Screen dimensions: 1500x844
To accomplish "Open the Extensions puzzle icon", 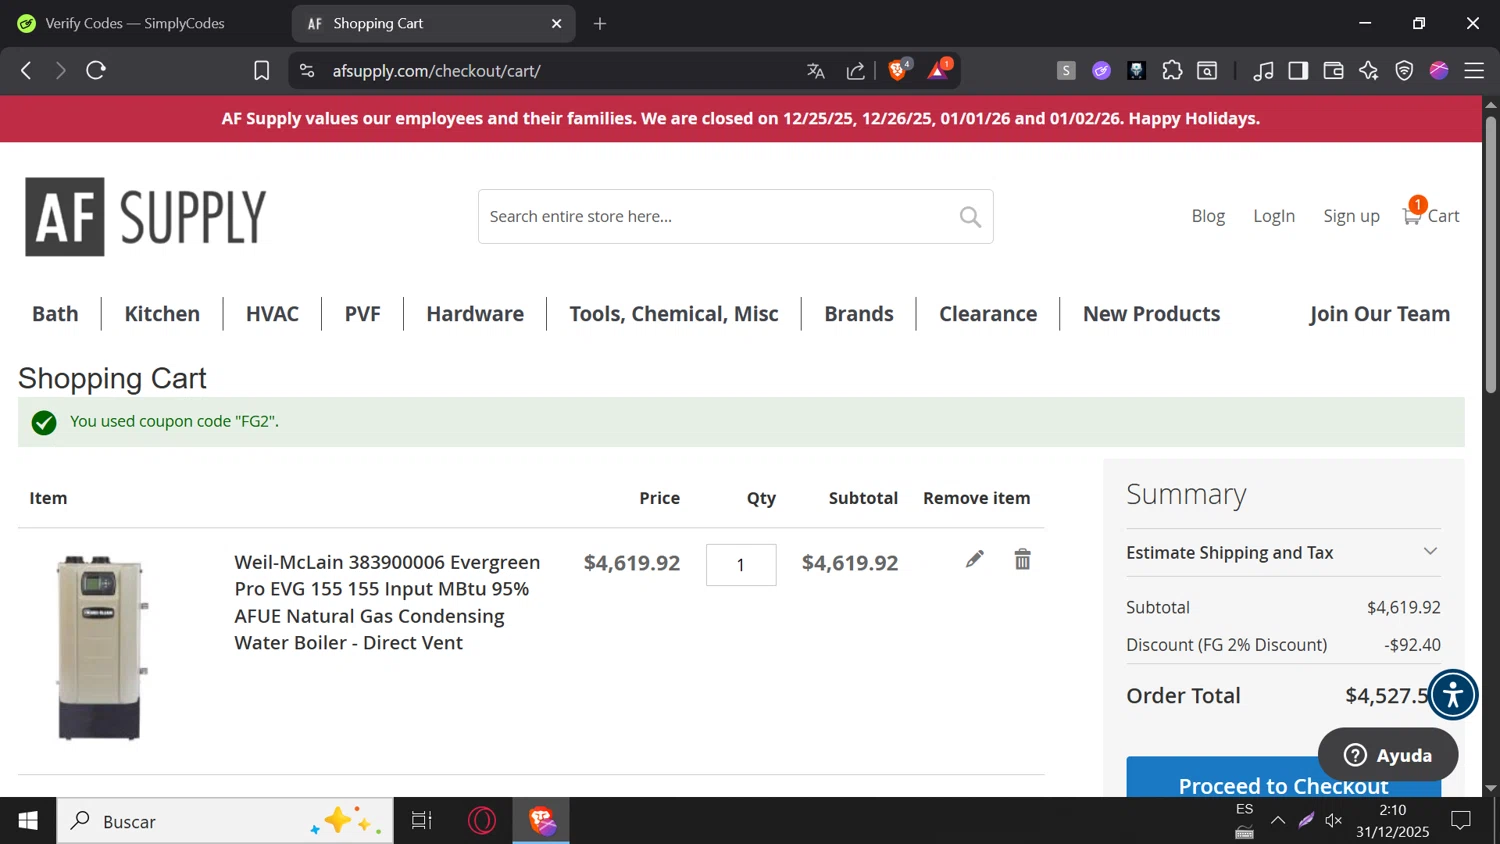I will click(x=1172, y=71).
